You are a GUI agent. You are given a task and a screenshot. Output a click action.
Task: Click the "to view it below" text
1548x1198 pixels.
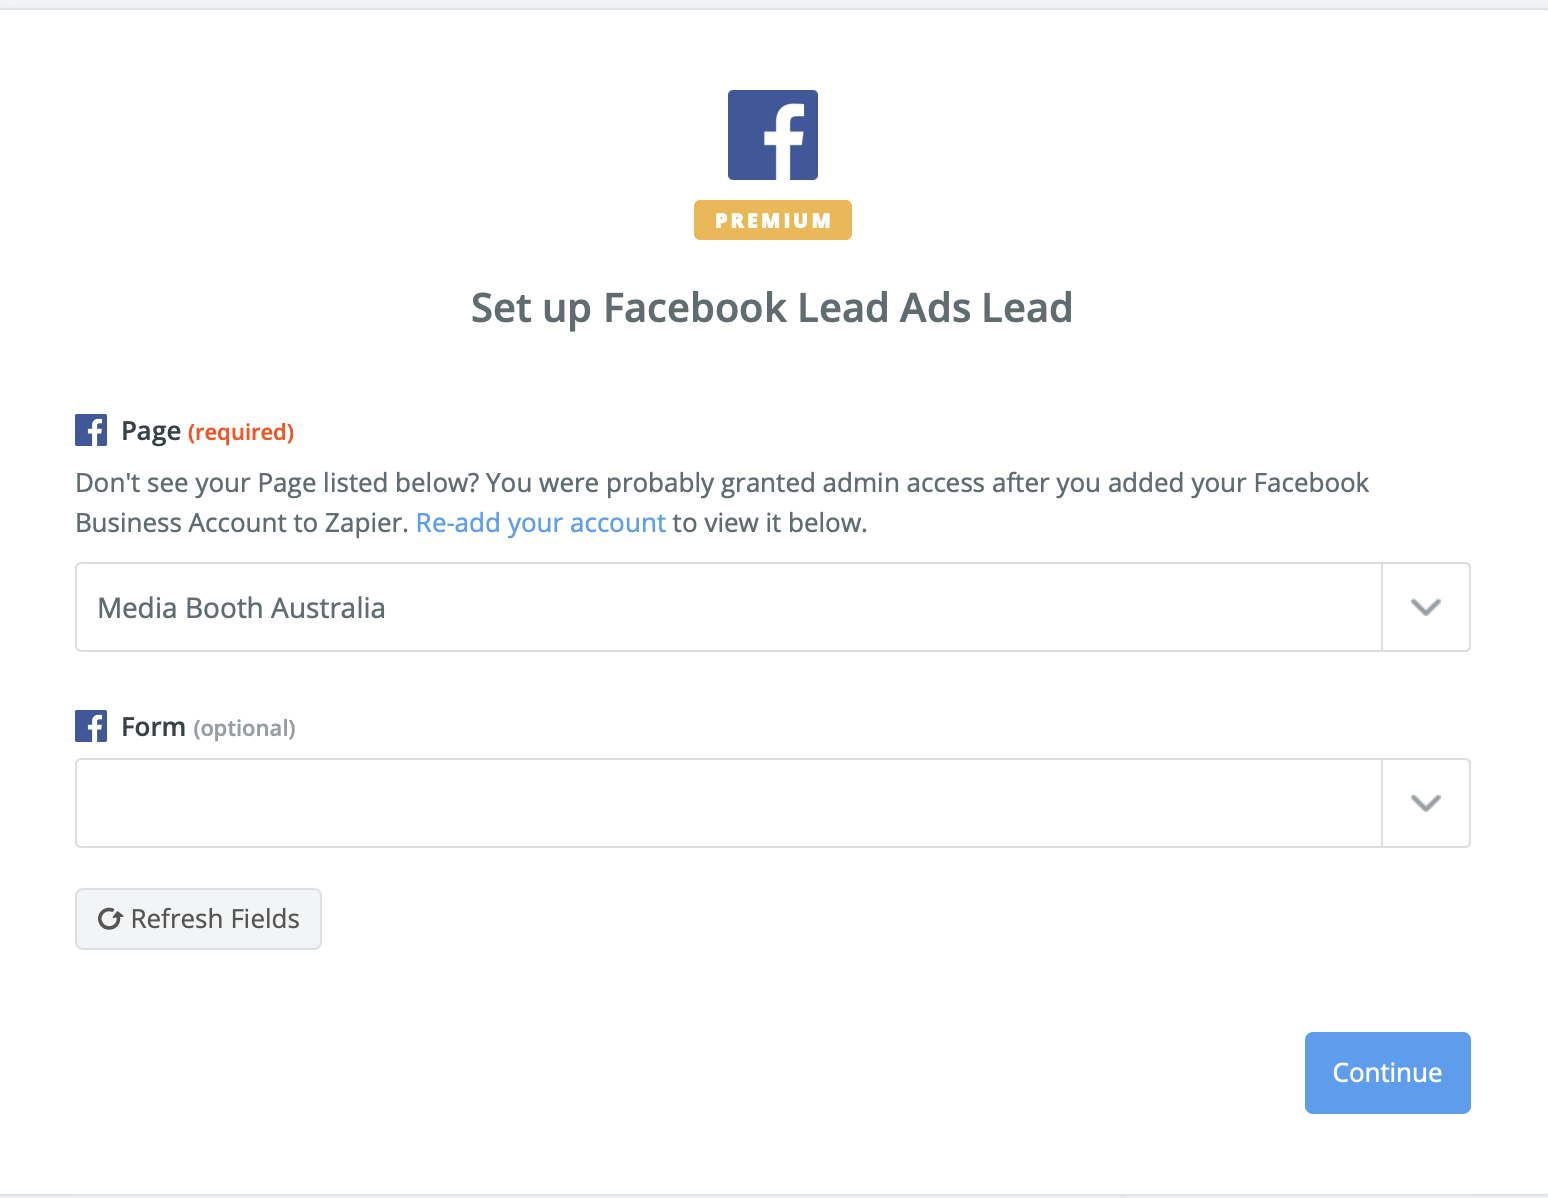click(x=769, y=523)
